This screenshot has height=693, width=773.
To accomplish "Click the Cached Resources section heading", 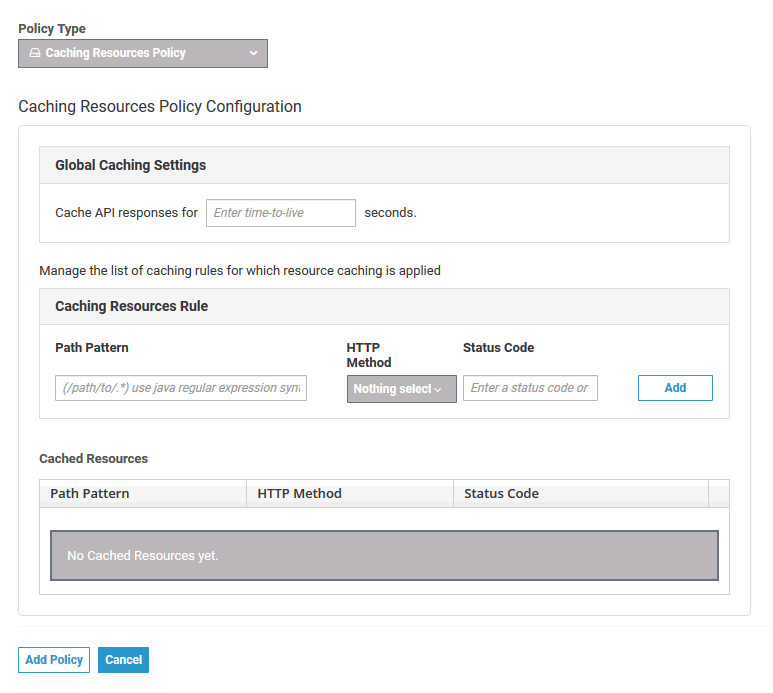I will [93, 459].
